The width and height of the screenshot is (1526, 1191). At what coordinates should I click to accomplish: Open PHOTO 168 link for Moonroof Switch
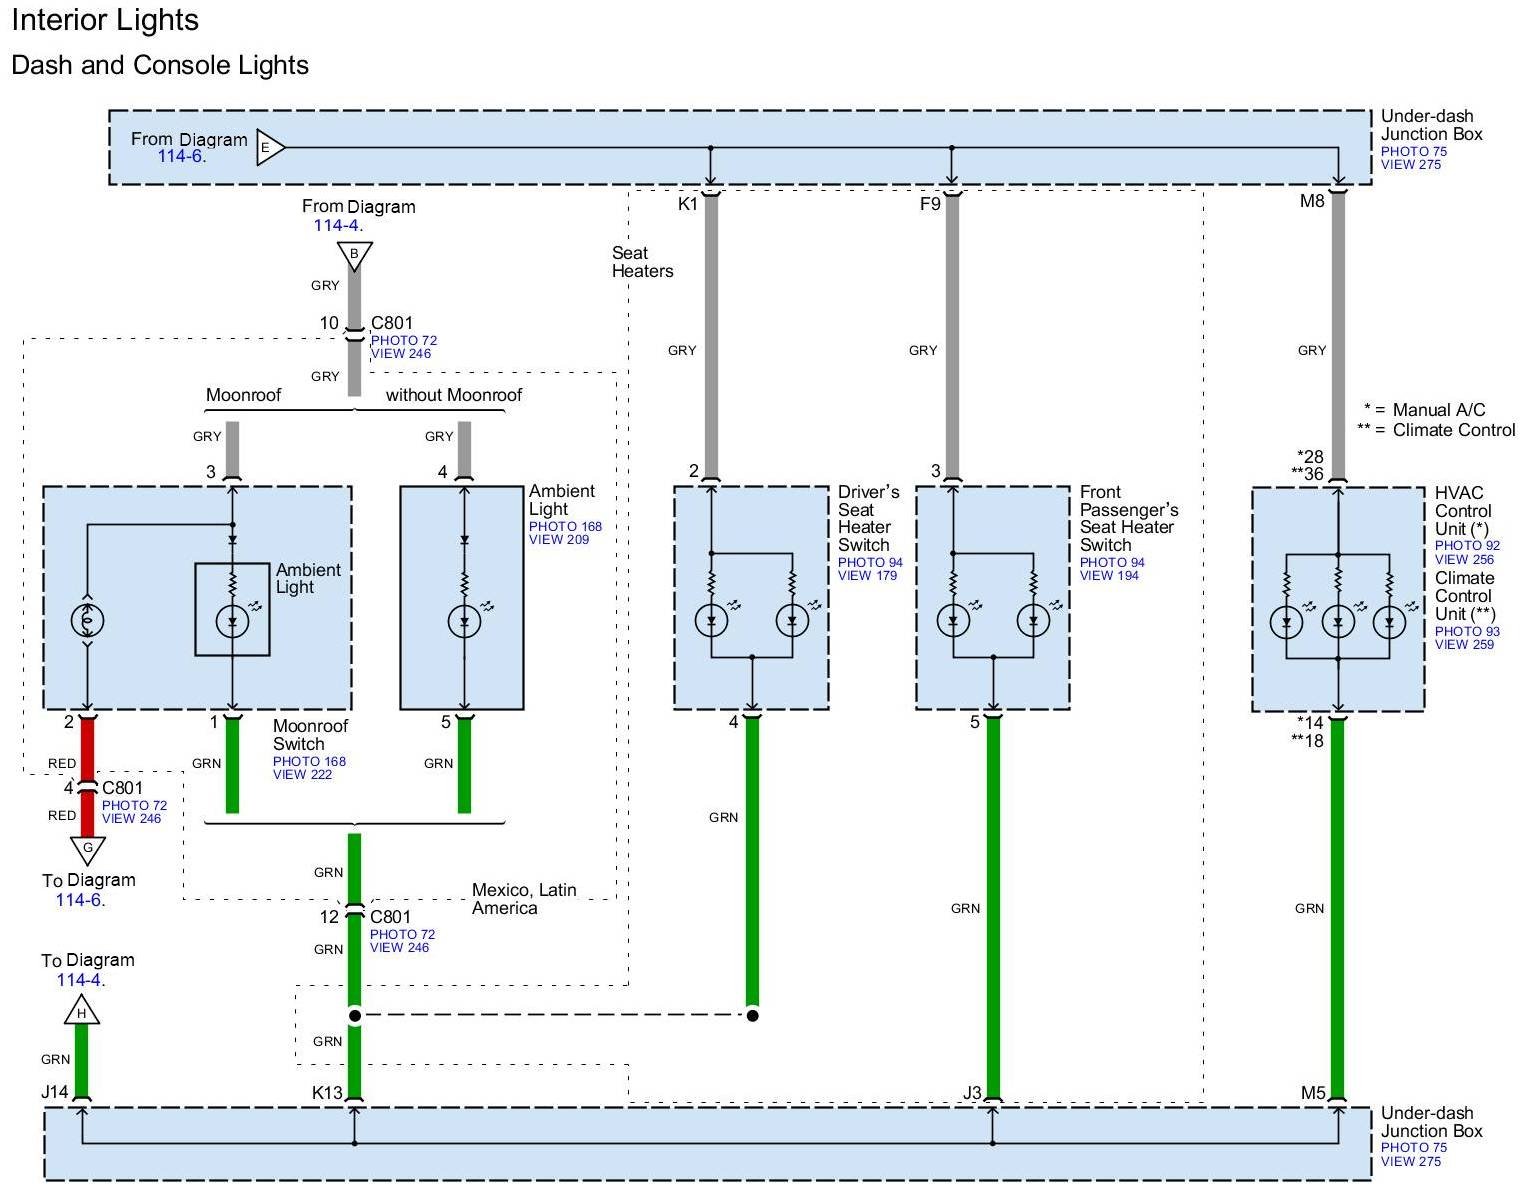tap(309, 762)
